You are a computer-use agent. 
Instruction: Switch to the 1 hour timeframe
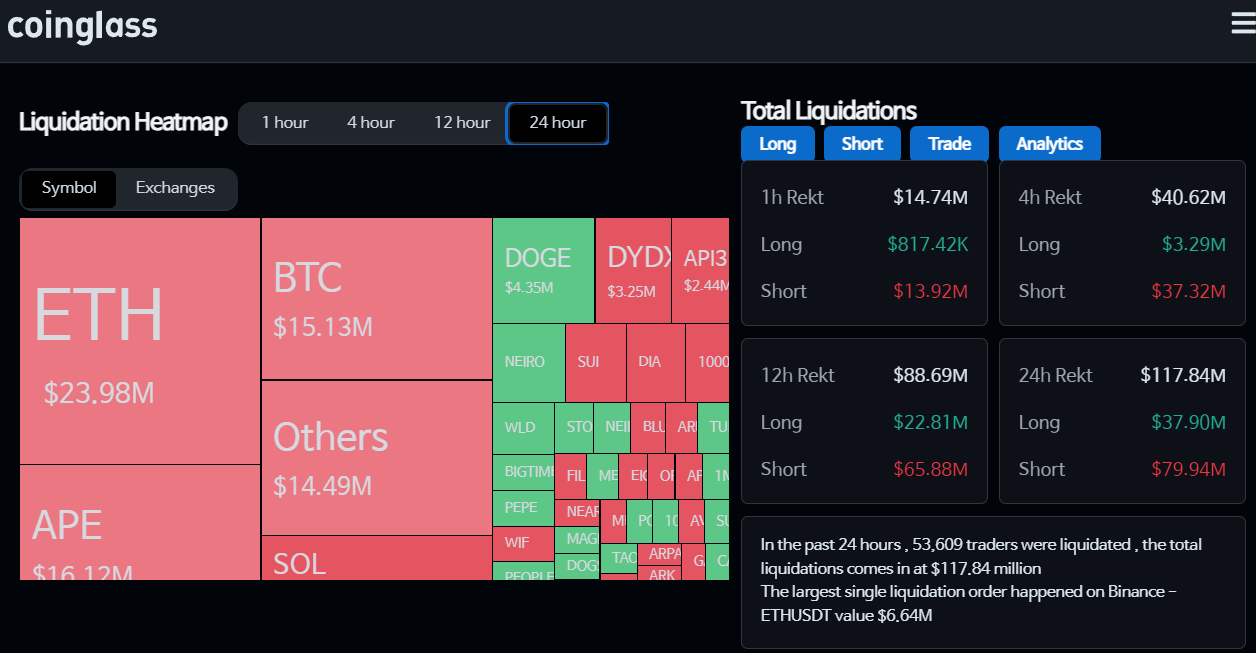coord(285,123)
